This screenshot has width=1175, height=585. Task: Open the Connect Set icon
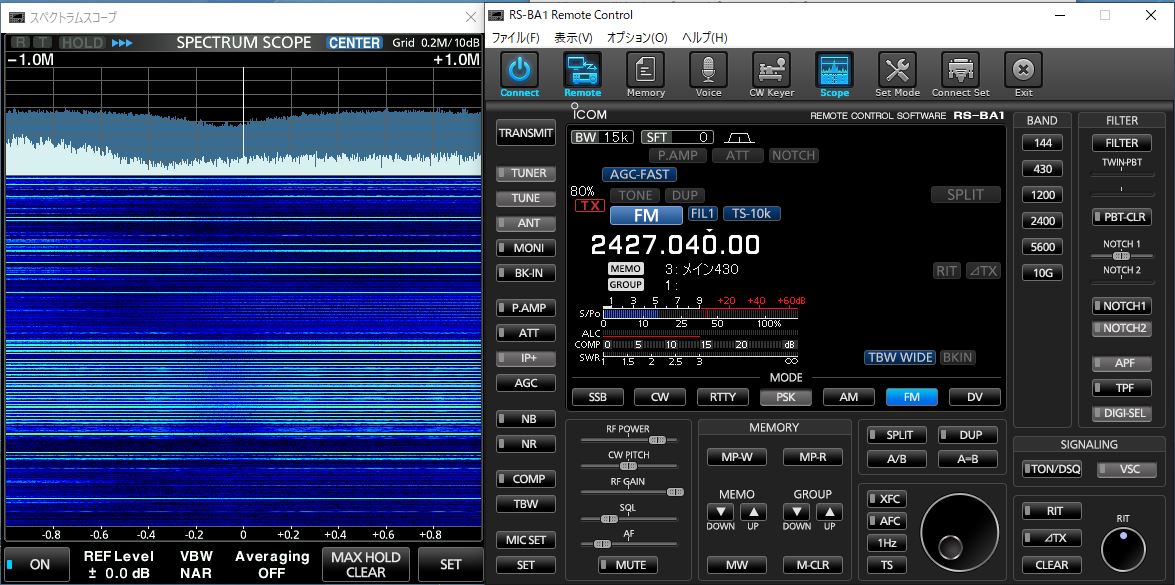point(960,70)
